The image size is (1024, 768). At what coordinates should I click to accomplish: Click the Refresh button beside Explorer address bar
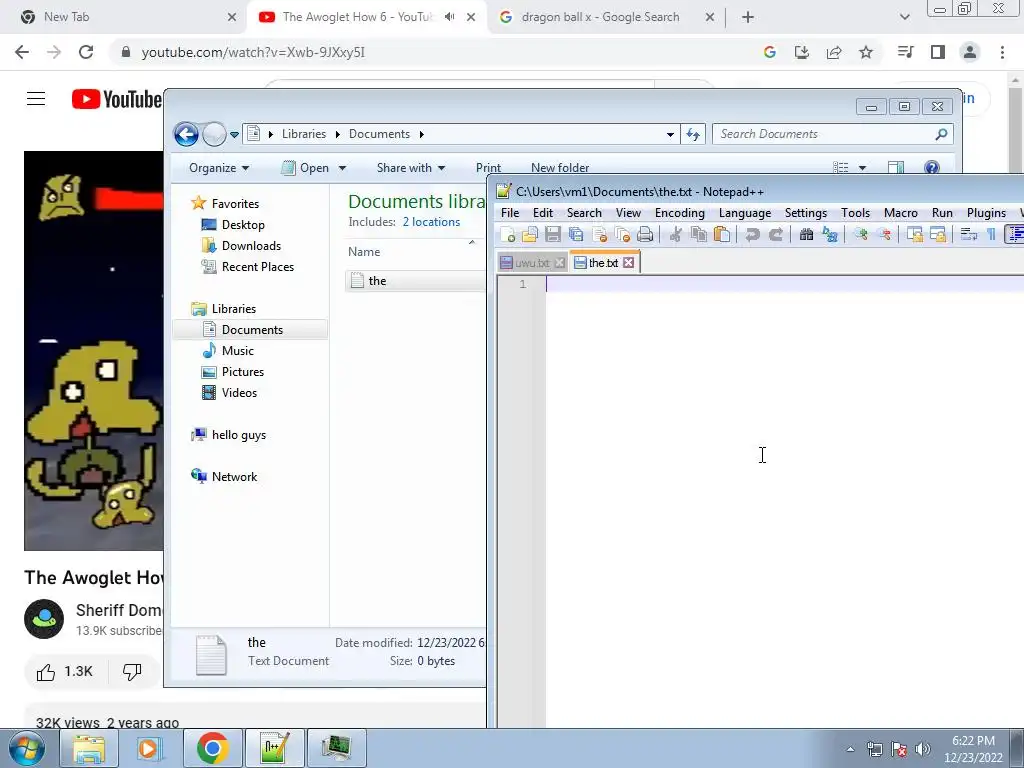(693, 135)
